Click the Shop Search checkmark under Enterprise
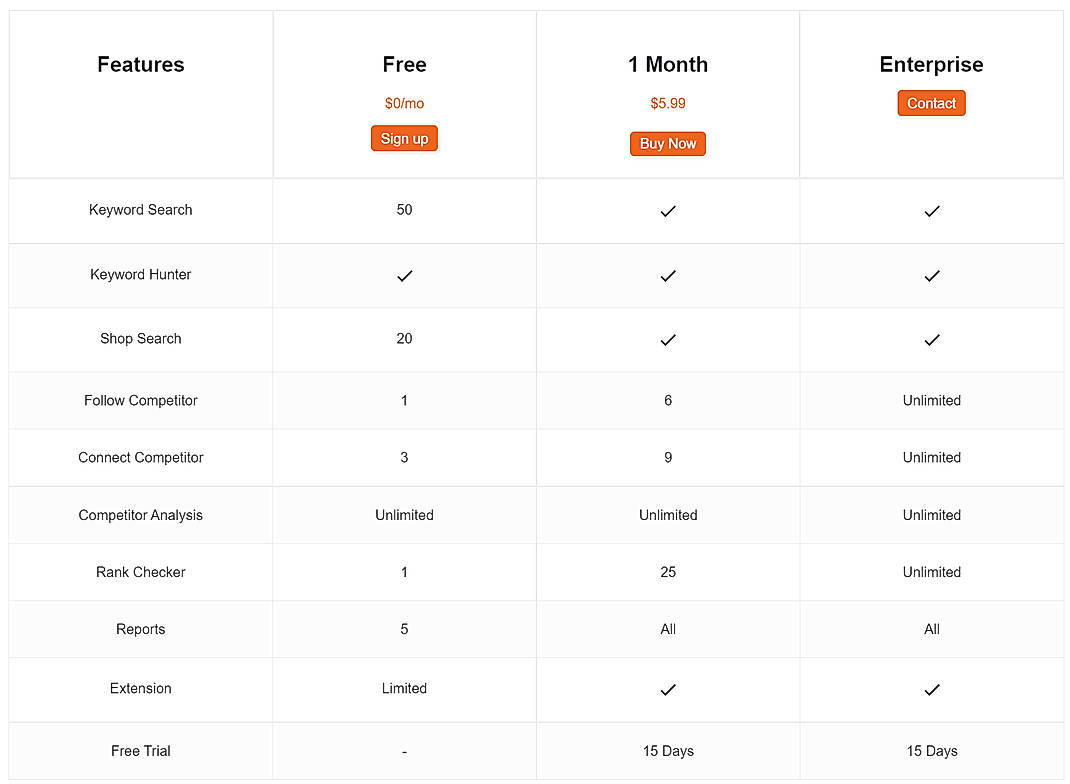This screenshot has width=1070, height=784. pyautogui.click(x=931, y=340)
